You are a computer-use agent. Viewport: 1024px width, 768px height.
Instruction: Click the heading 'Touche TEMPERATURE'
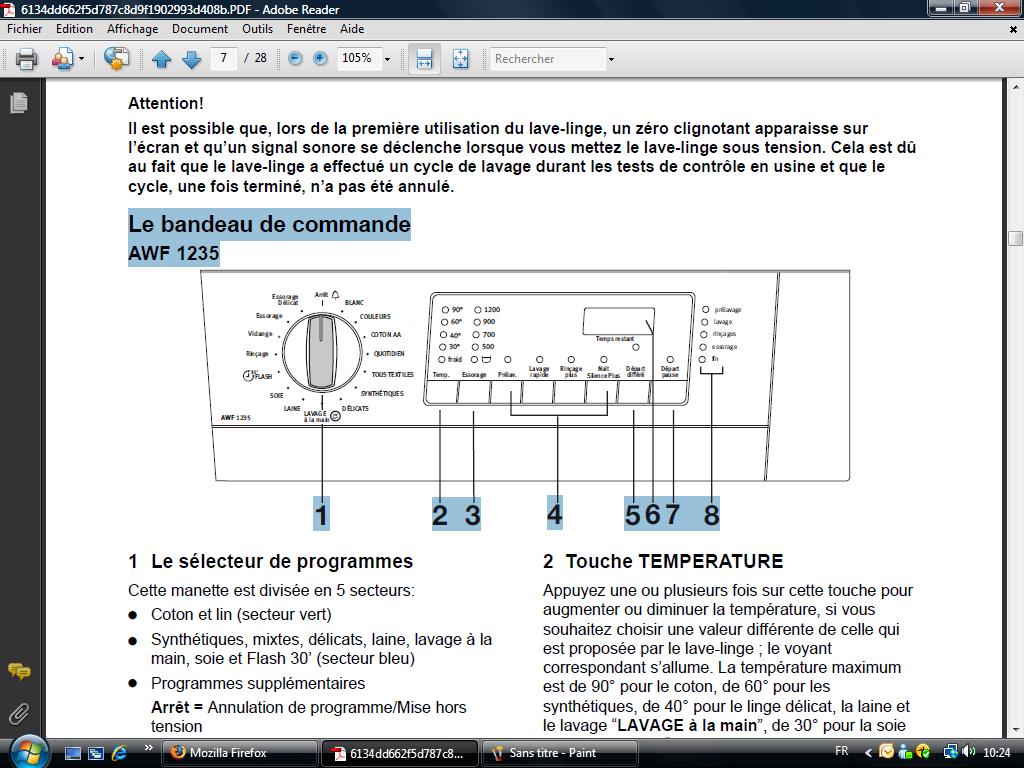click(675, 562)
